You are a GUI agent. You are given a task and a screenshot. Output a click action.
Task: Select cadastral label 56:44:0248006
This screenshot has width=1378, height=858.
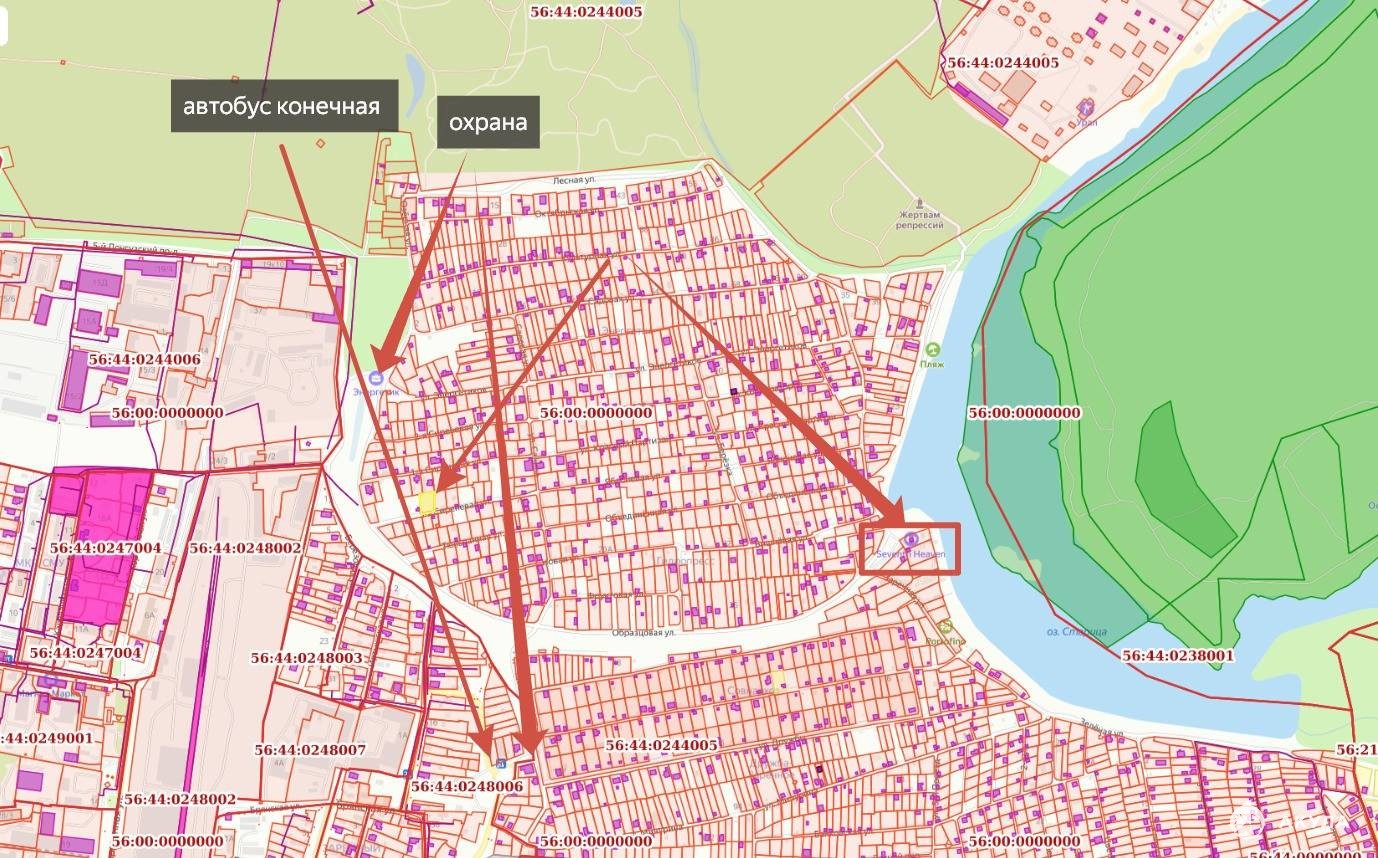(466, 787)
